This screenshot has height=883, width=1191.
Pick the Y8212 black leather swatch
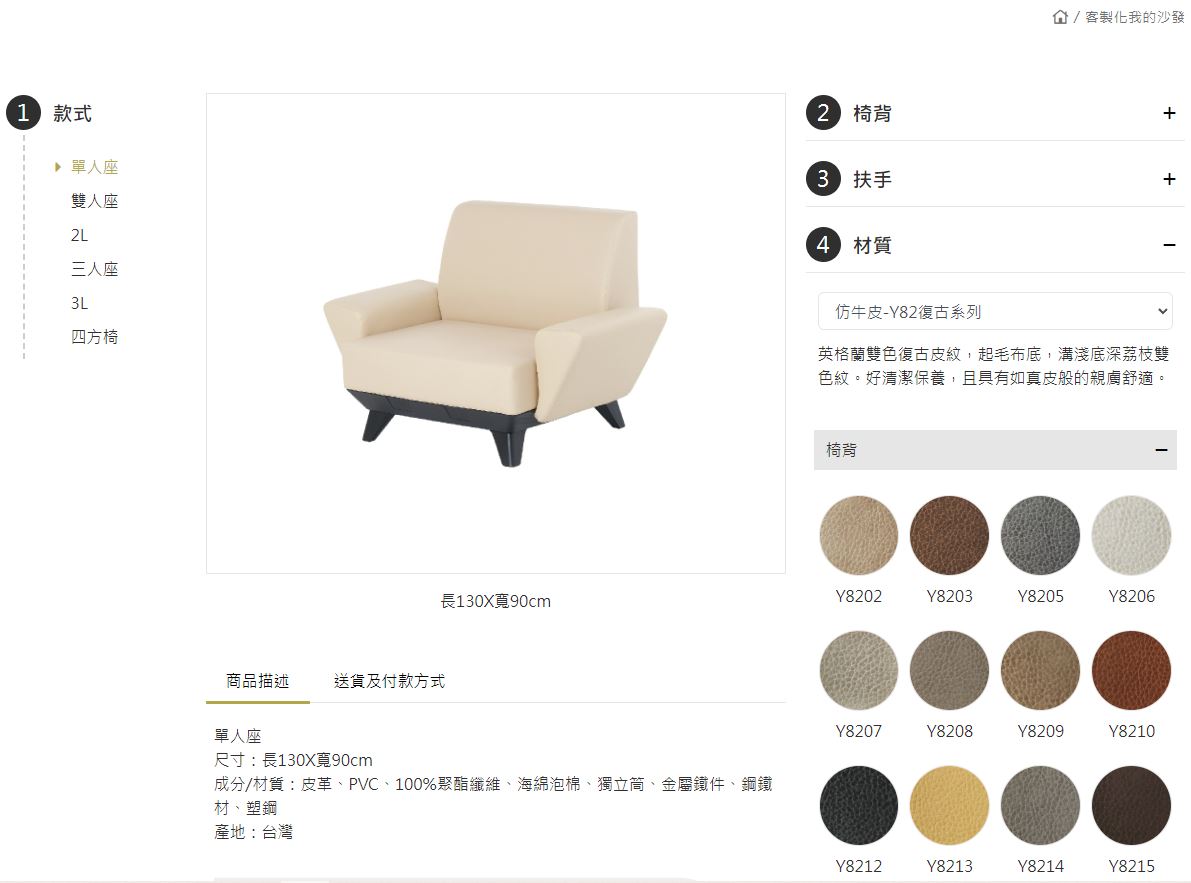coord(858,806)
